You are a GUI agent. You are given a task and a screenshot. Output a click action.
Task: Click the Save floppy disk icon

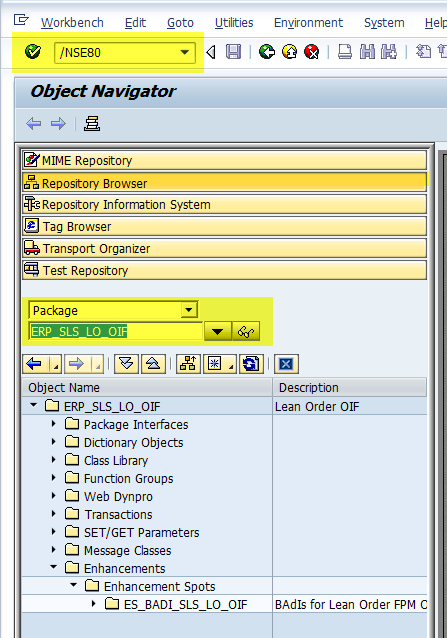click(233, 52)
